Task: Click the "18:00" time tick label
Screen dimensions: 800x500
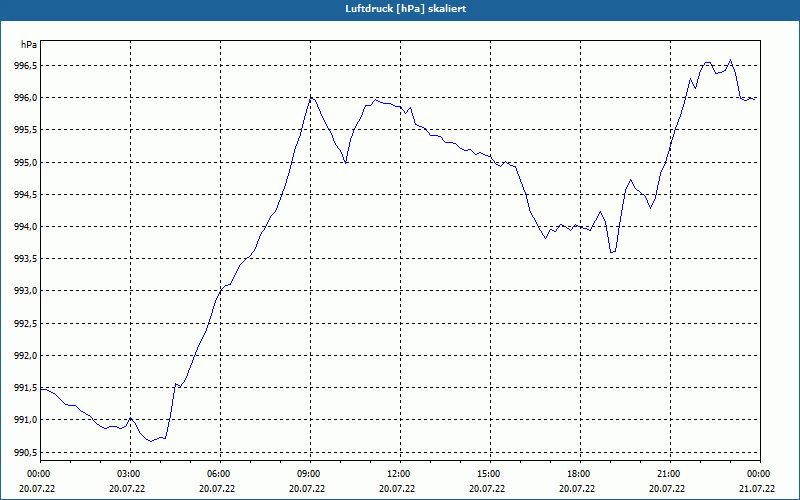Action: point(580,474)
